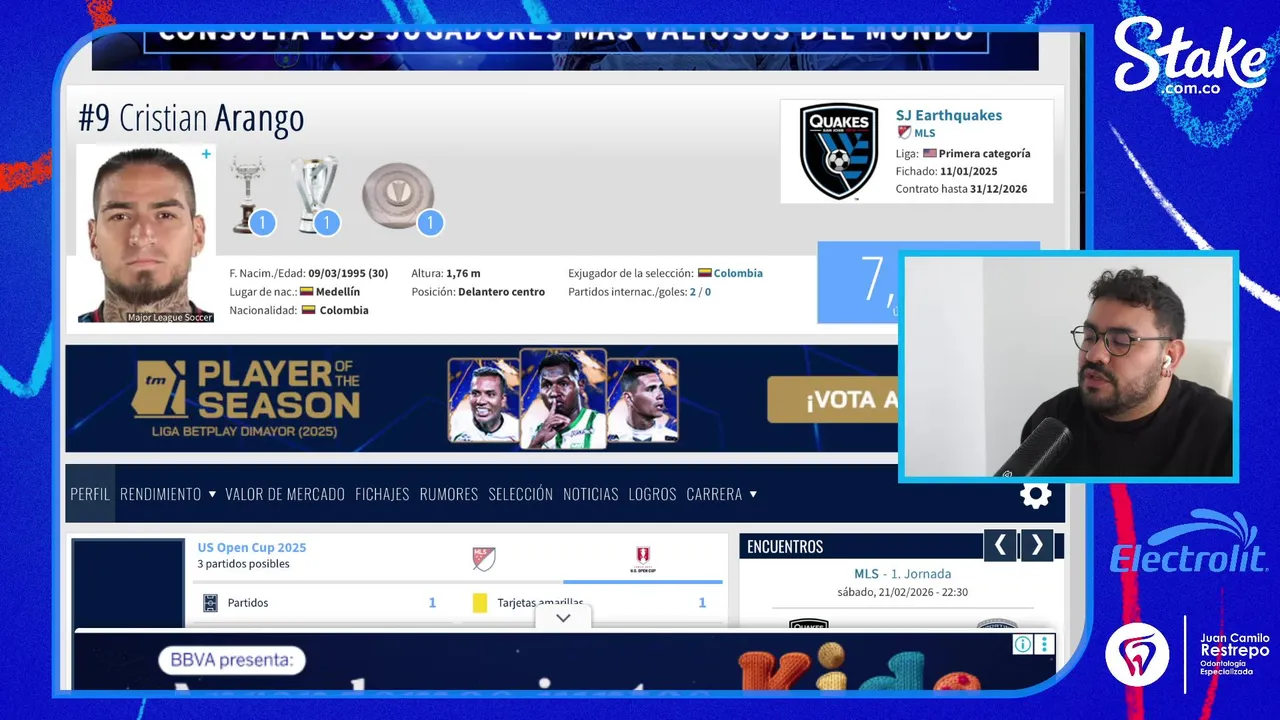Click the contract date 31/12/2026
This screenshot has width=1280, height=720.
point(998,189)
